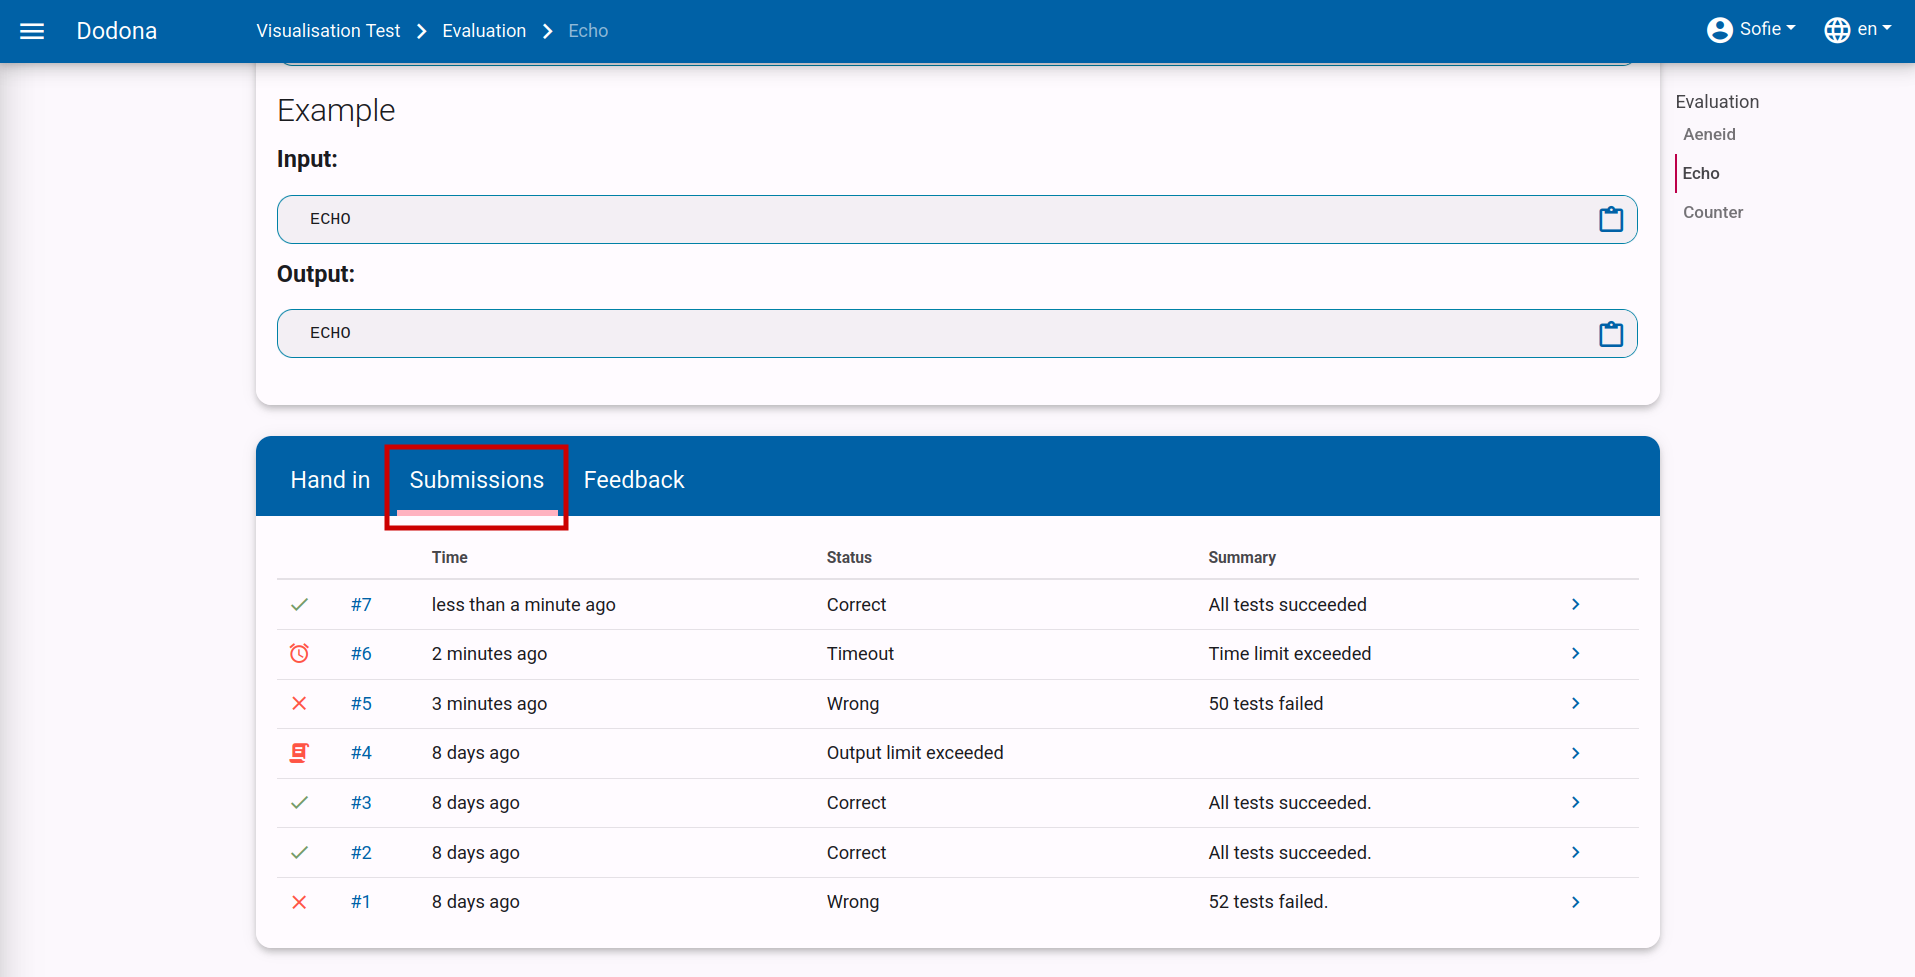Go to Evaluation breadcrumb
The image size is (1915, 977).
[x=484, y=31]
